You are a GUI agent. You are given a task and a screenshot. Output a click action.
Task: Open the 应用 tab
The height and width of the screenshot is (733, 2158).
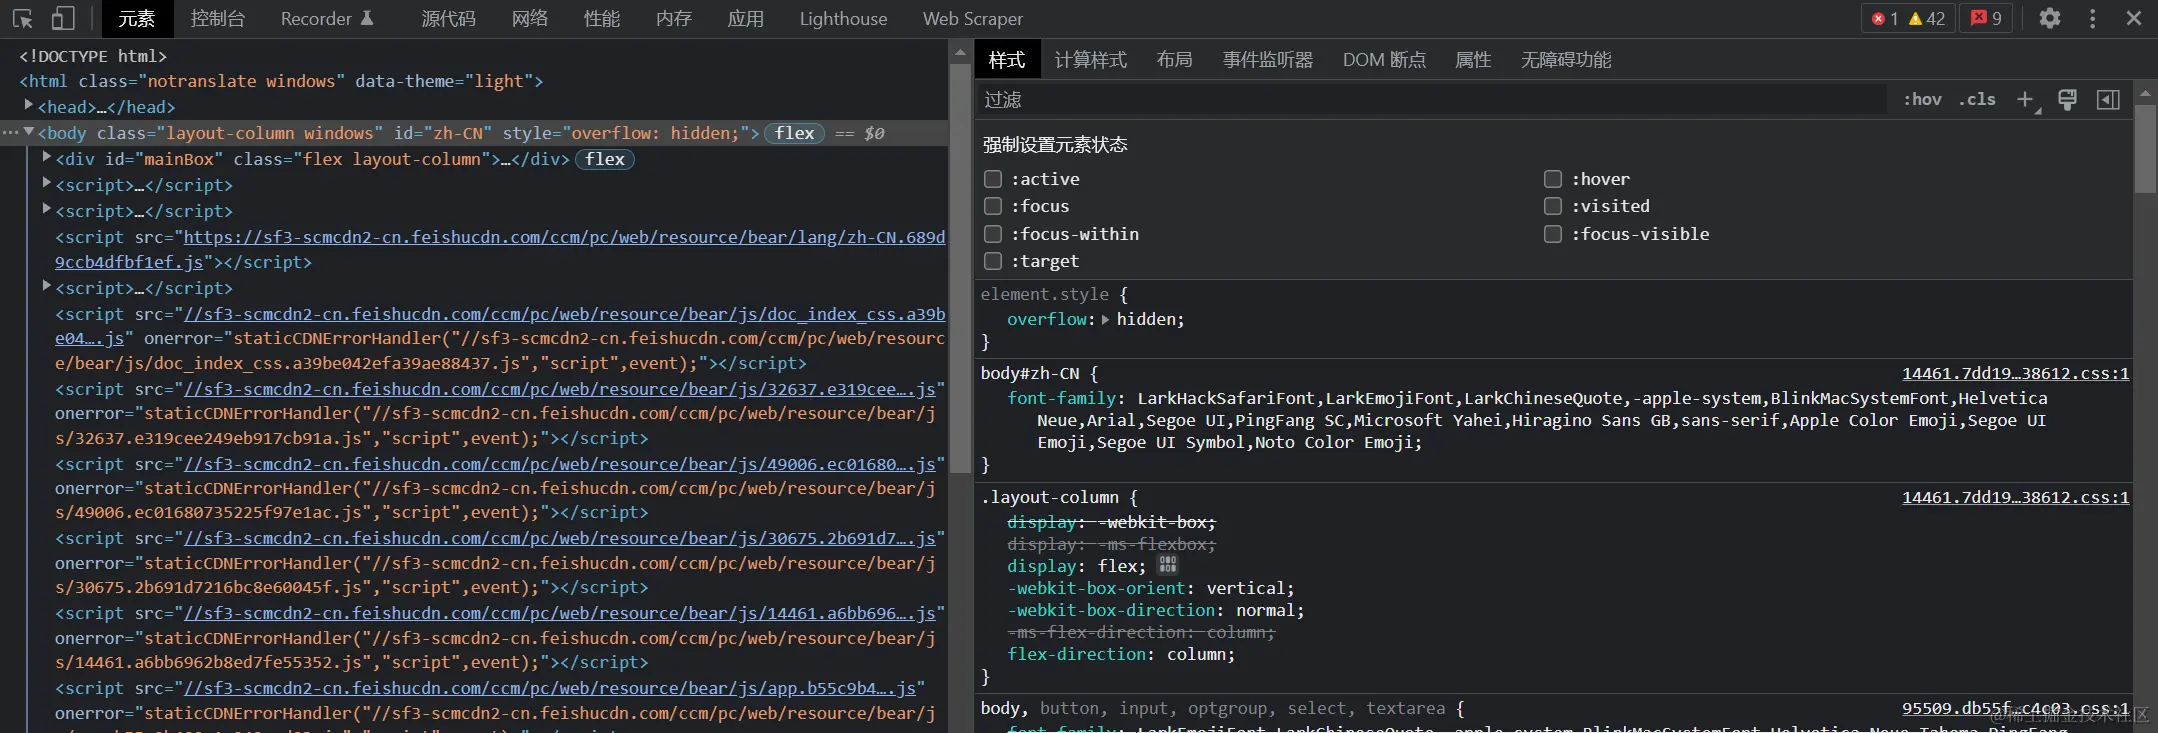tap(745, 19)
